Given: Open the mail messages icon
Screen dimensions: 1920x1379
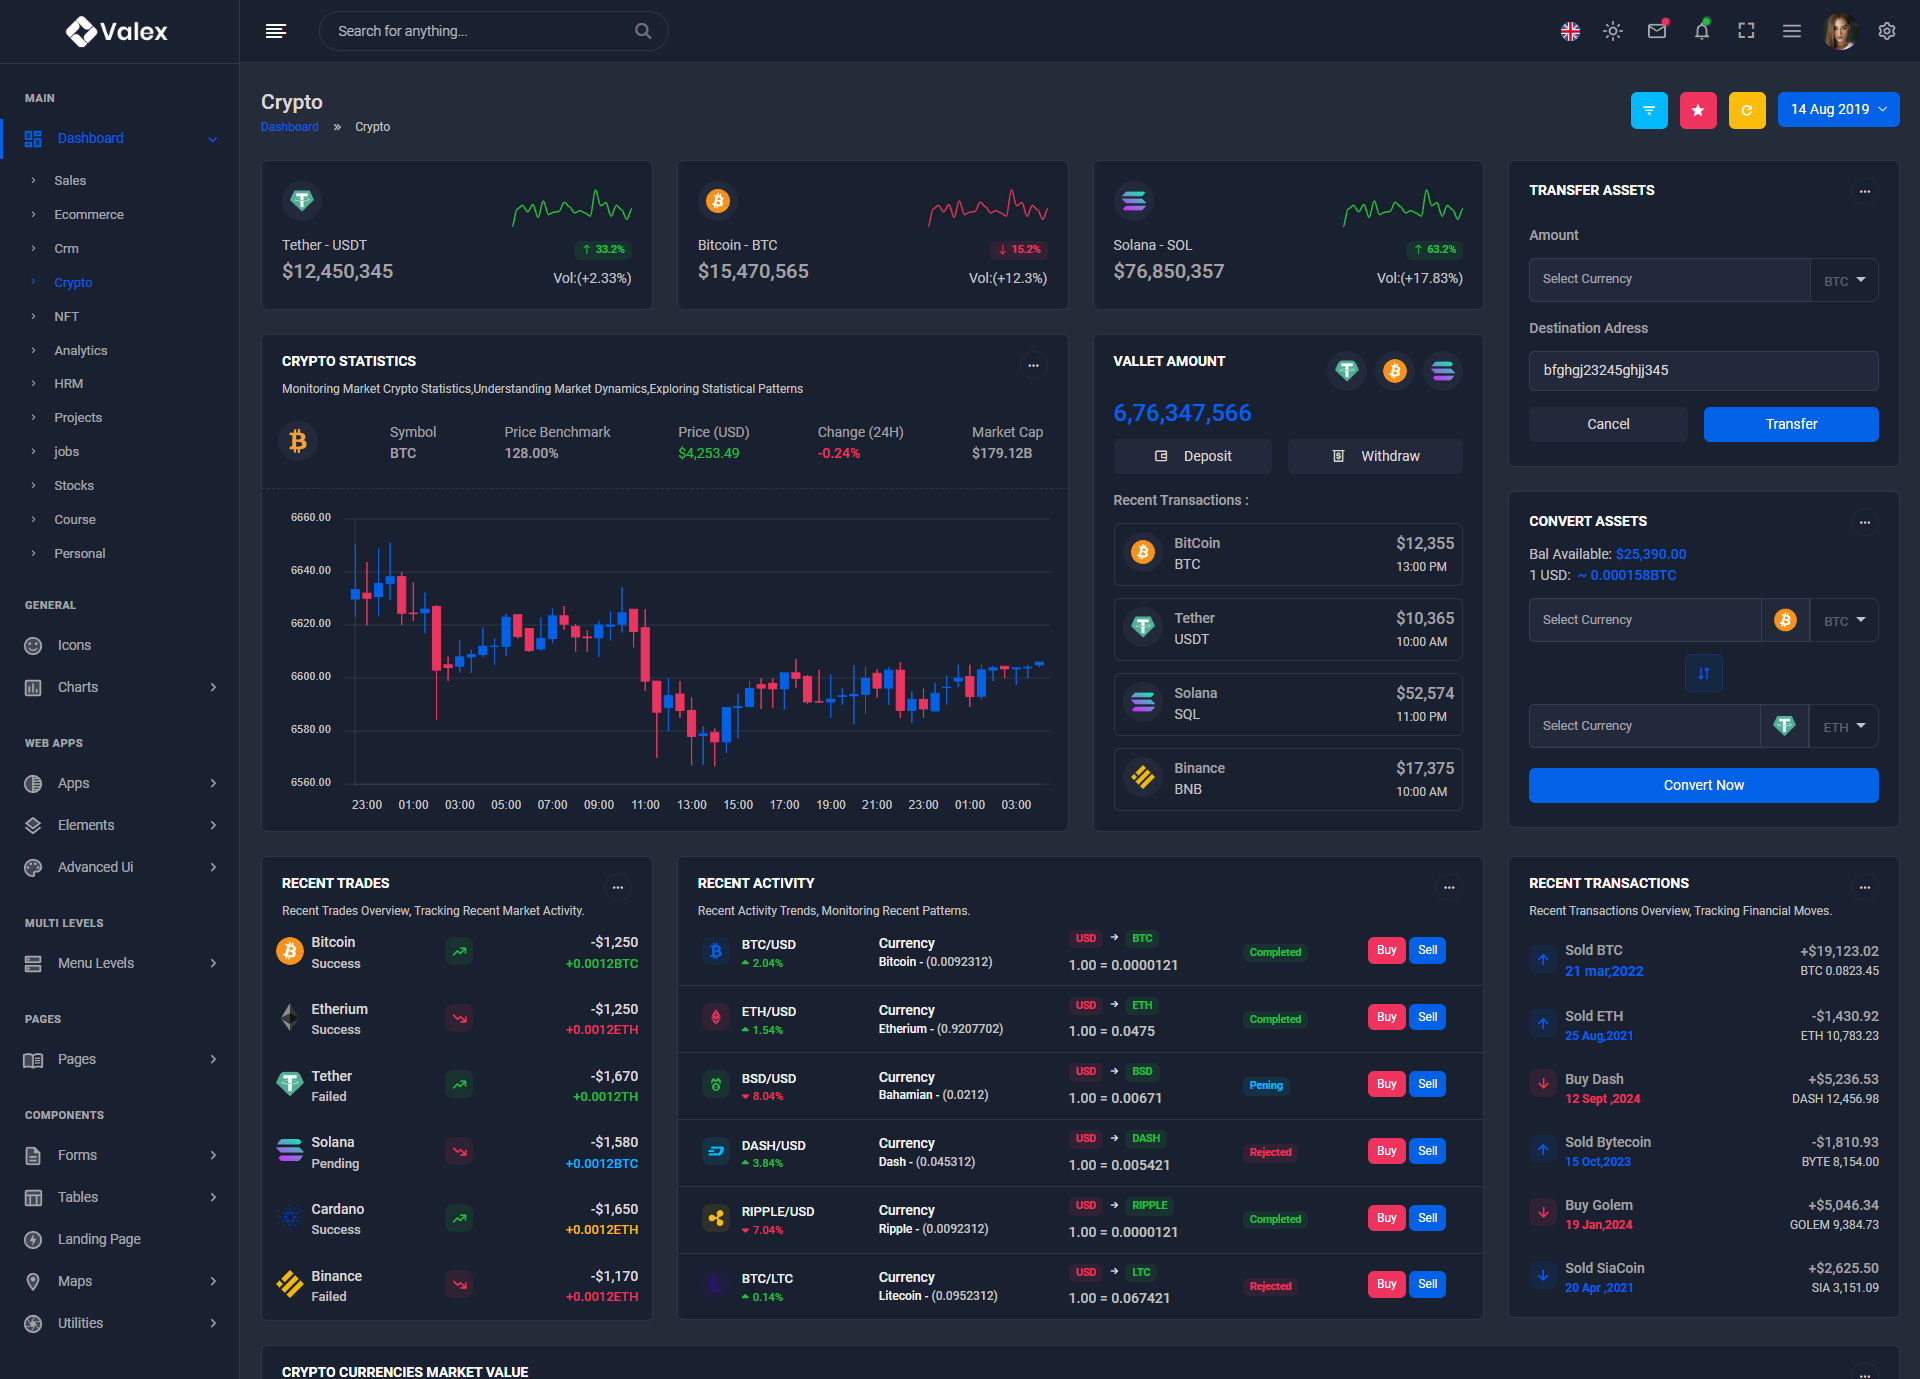Looking at the screenshot, I should tap(1657, 31).
